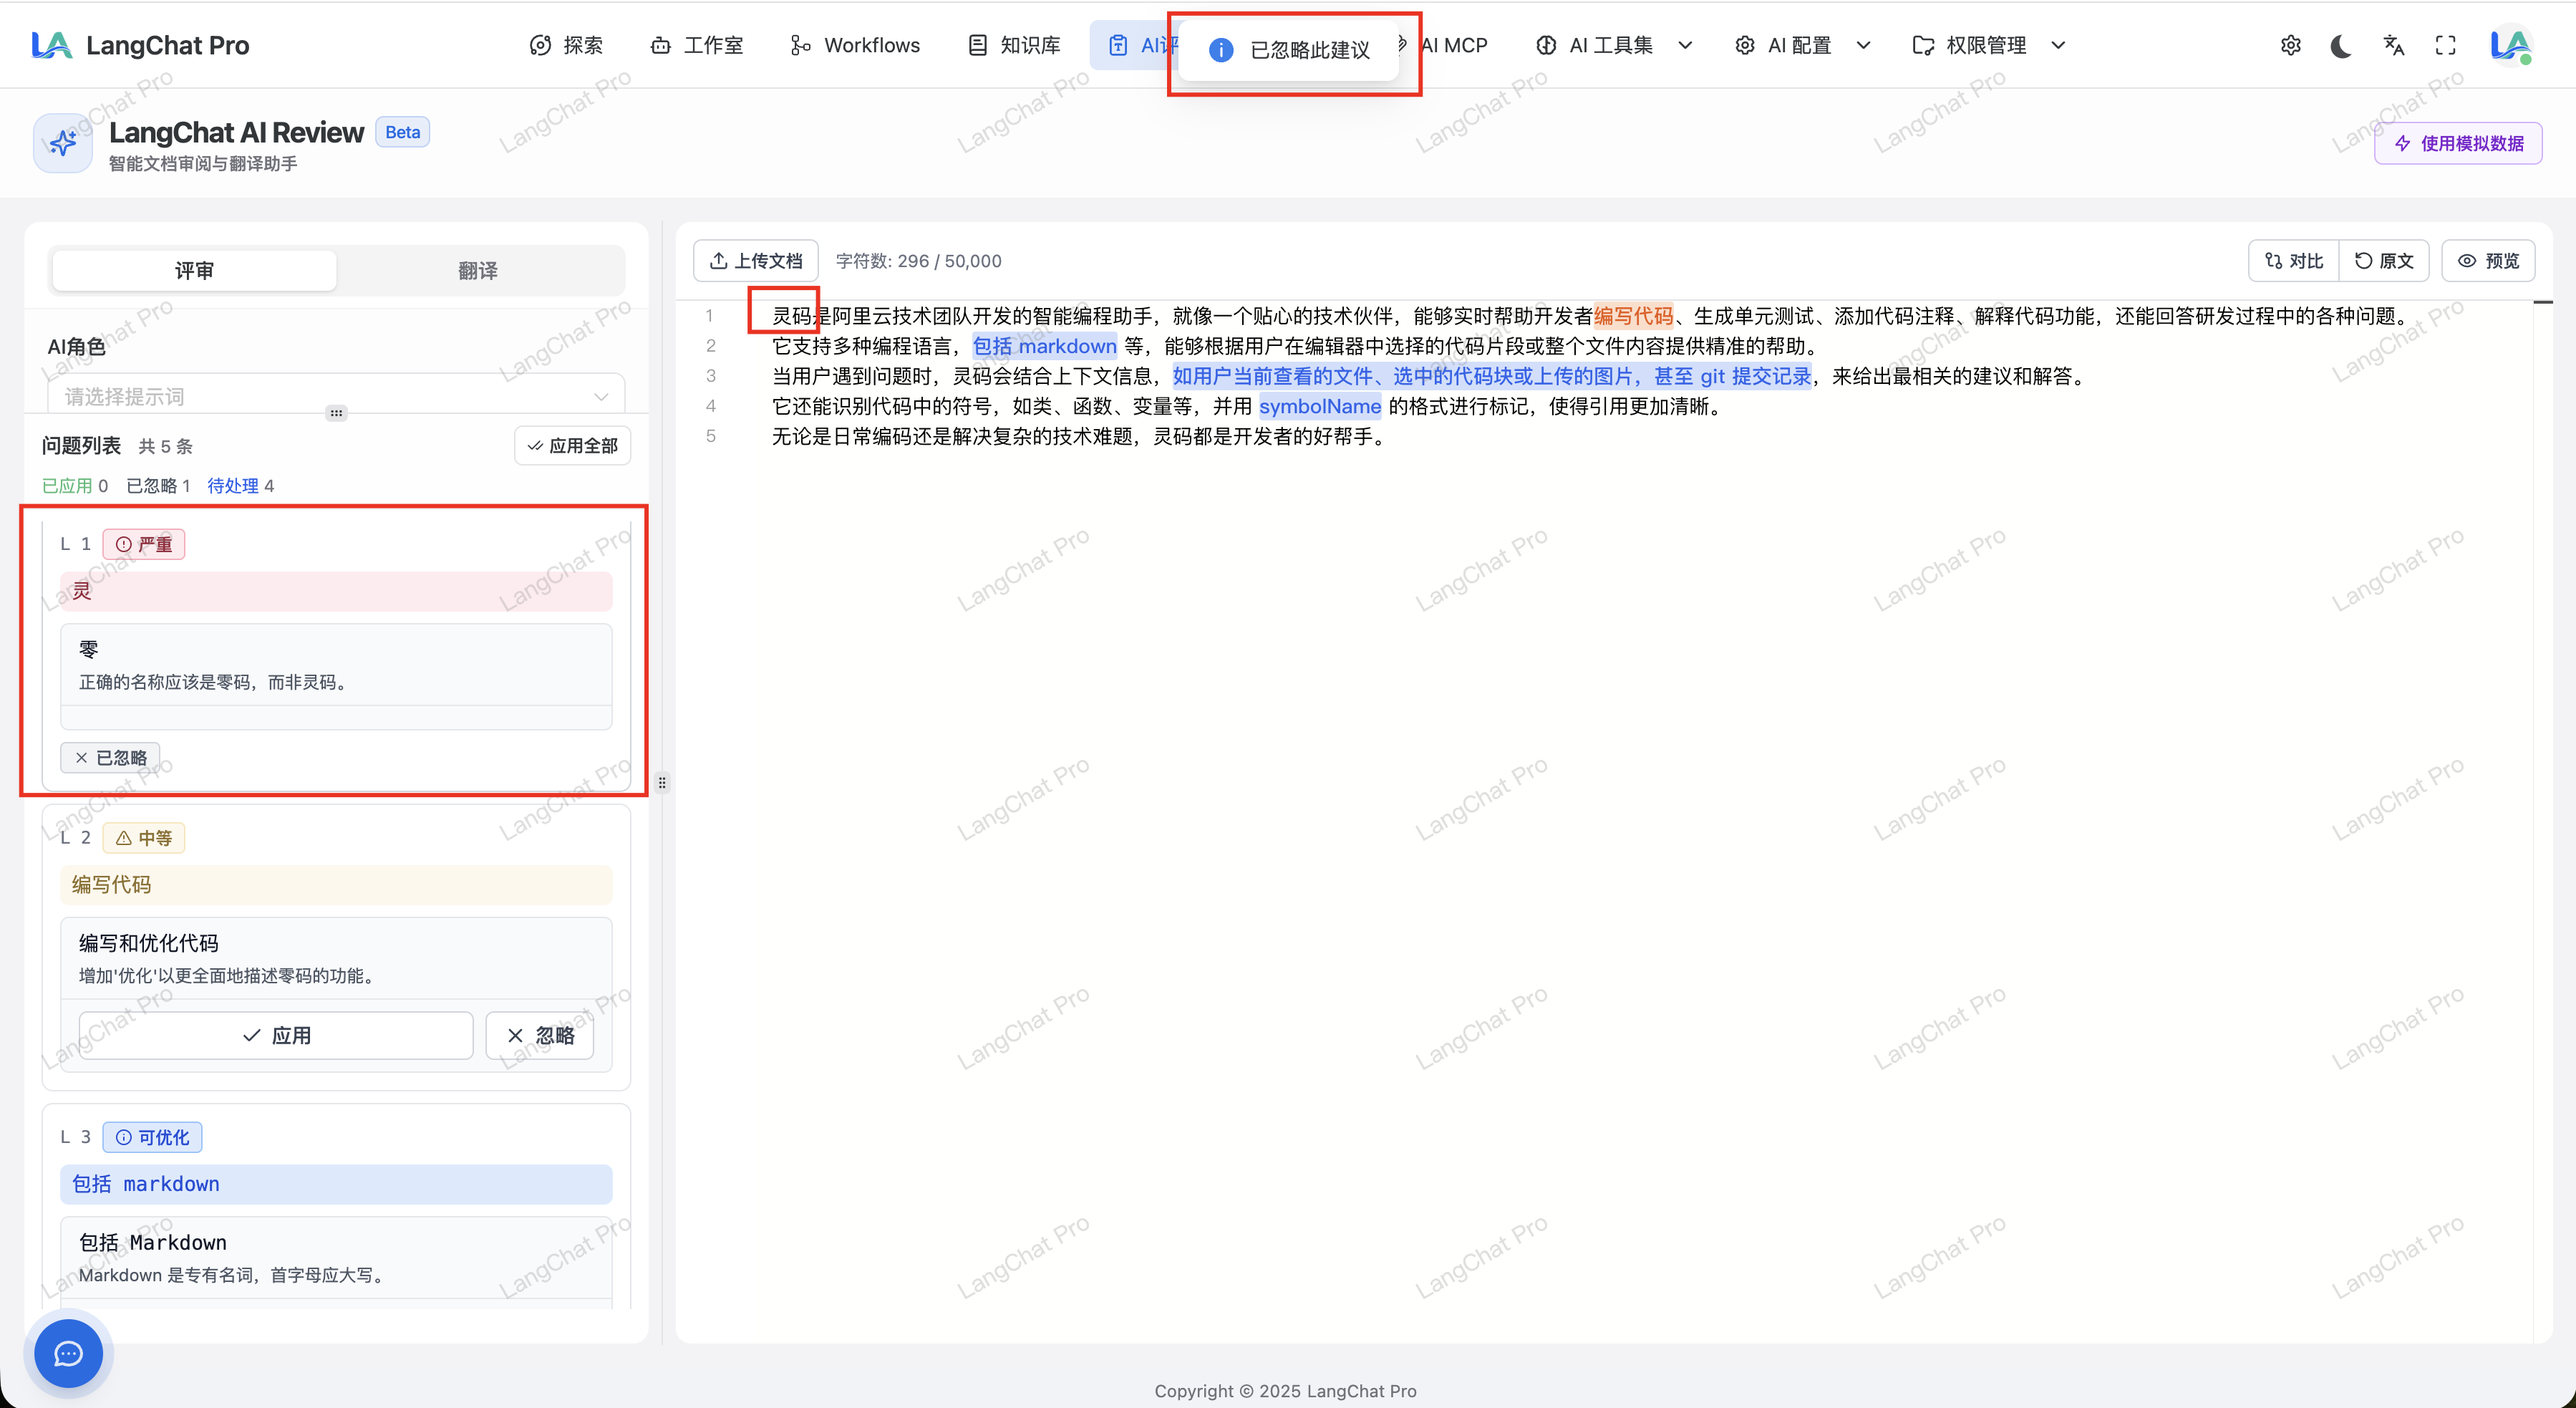The width and height of the screenshot is (2576, 1408).
Task: Filter issues by 待处理 status
Action: coord(240,486)
